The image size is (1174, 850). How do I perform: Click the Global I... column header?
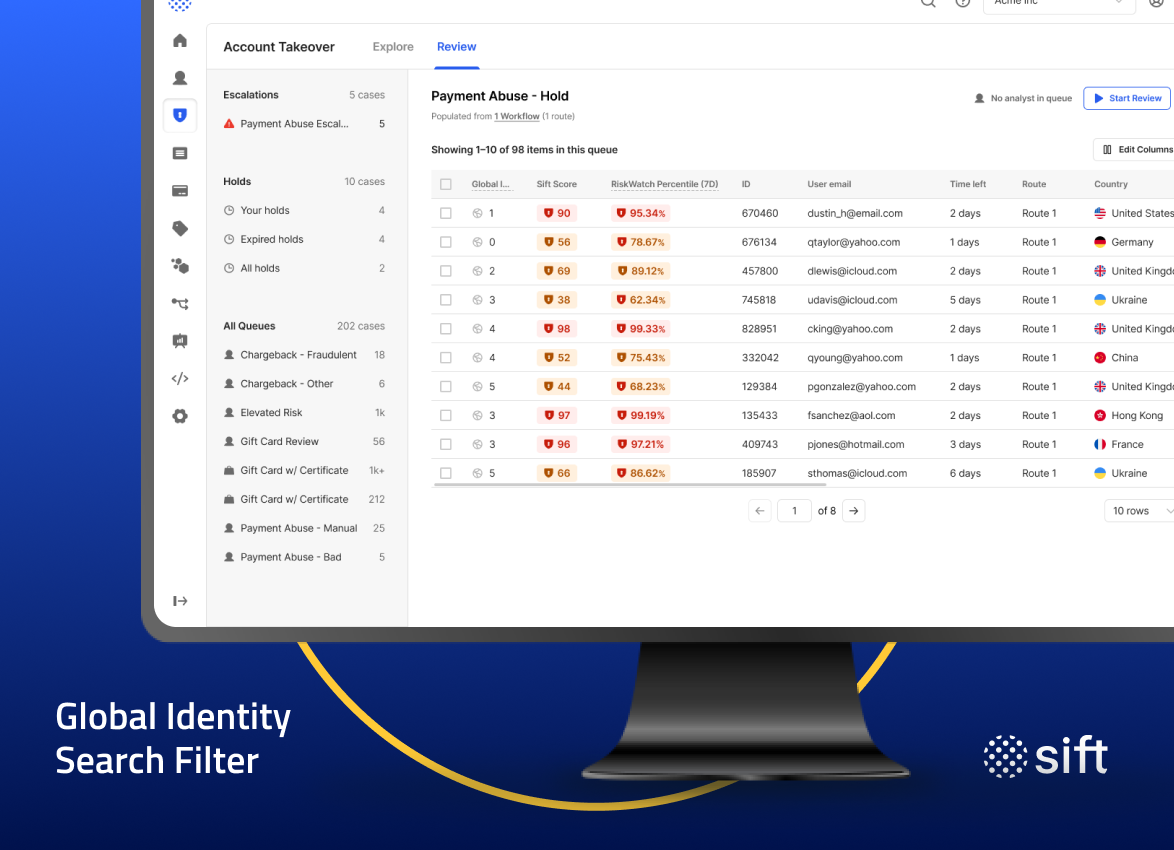[490, 184]
